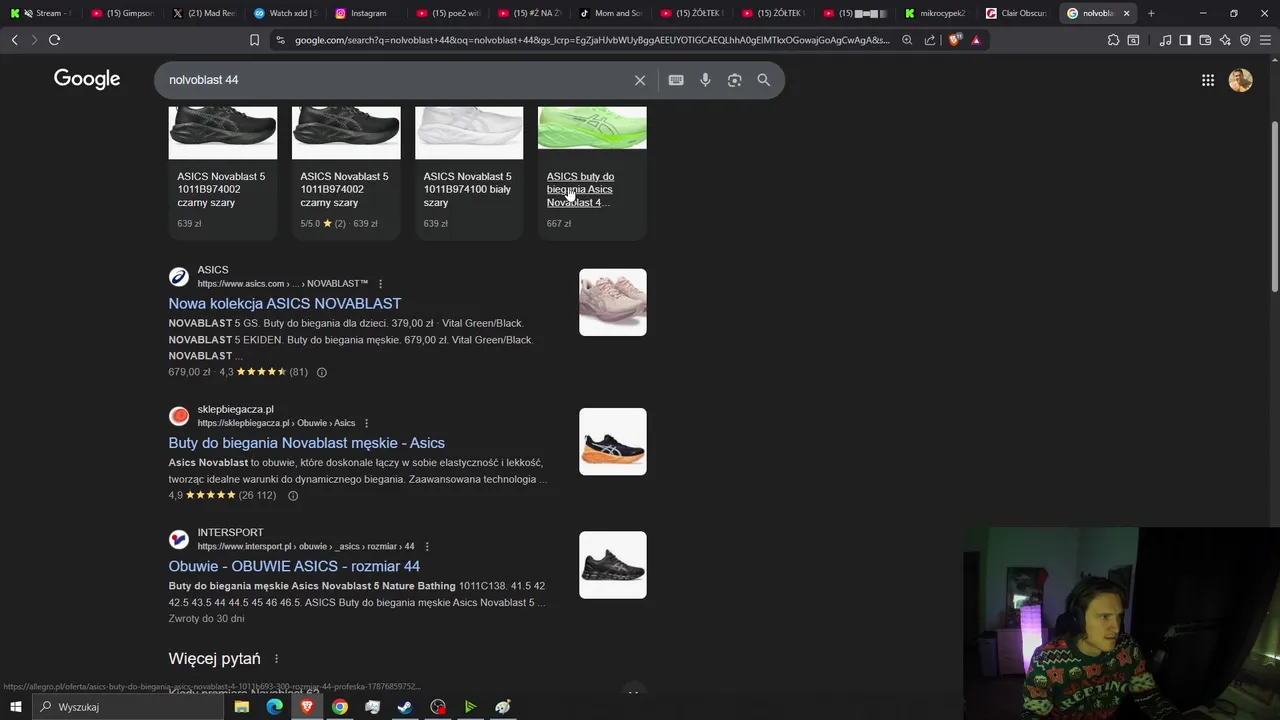Open the Brave main hamburger menu

[1265, 40]
